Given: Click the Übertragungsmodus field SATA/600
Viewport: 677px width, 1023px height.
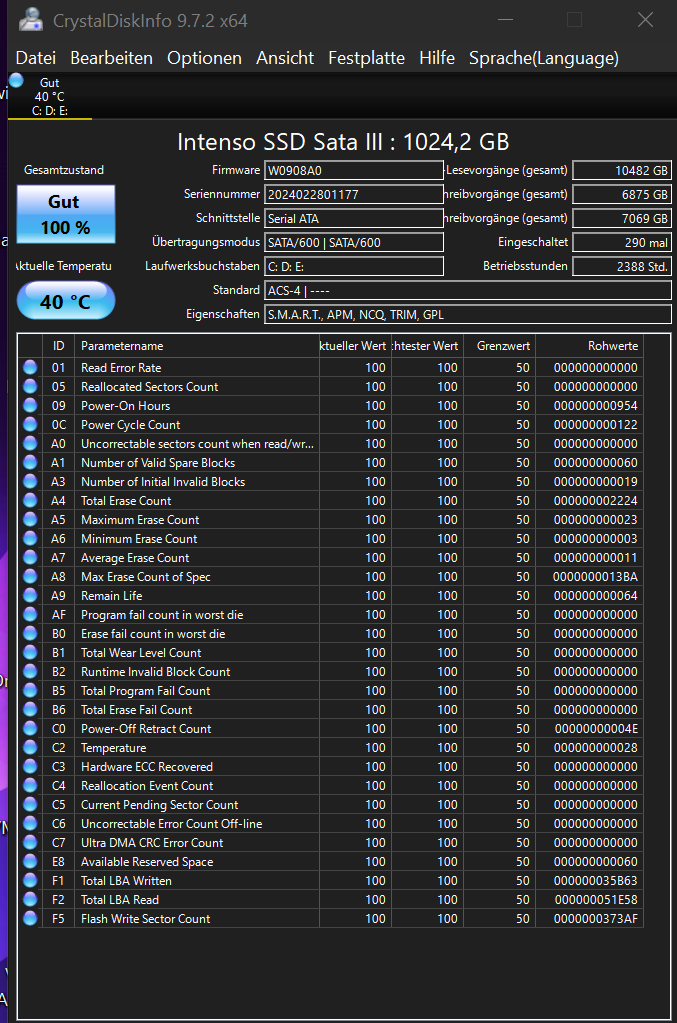Looking at the screenshot, I should (x=354, y=243).
